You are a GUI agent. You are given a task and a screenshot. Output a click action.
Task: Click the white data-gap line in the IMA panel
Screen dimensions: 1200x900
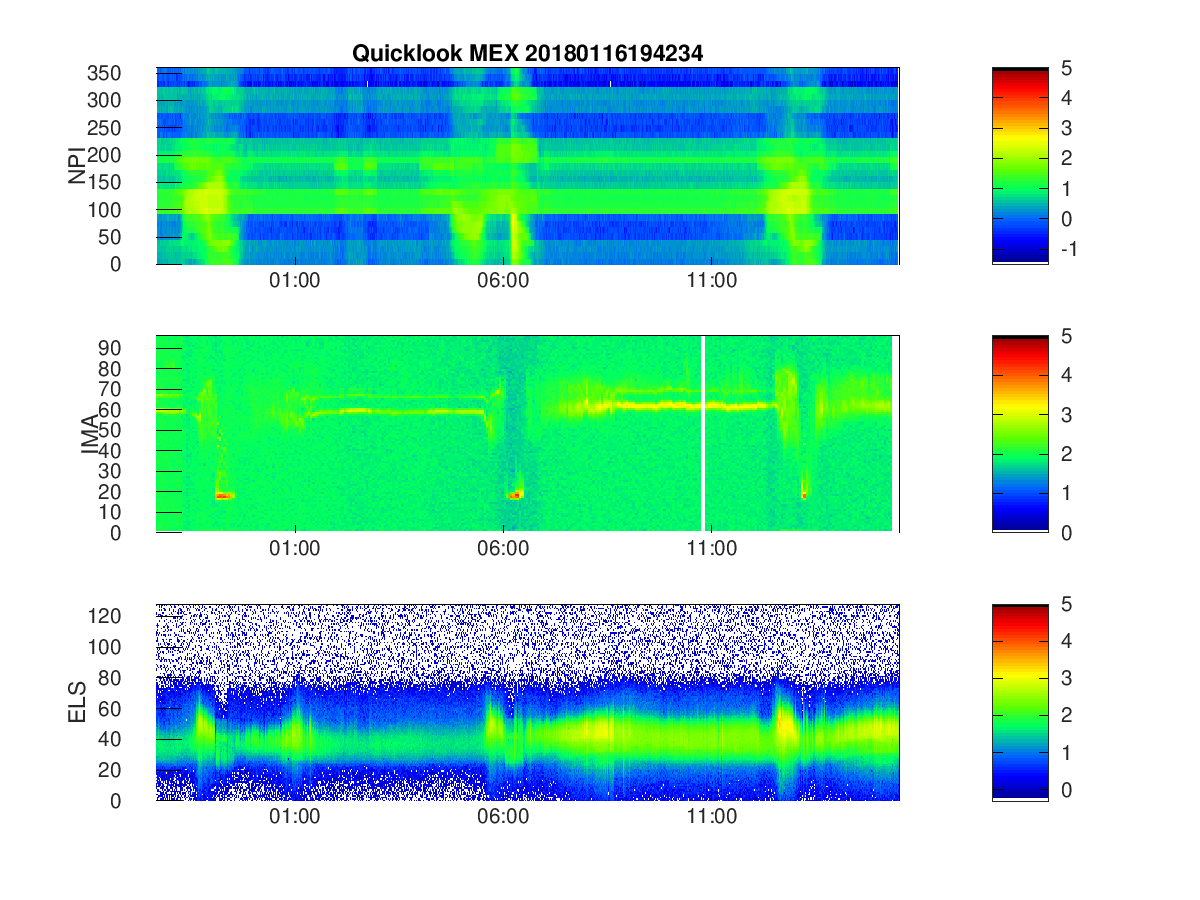(x=703, y=434)
